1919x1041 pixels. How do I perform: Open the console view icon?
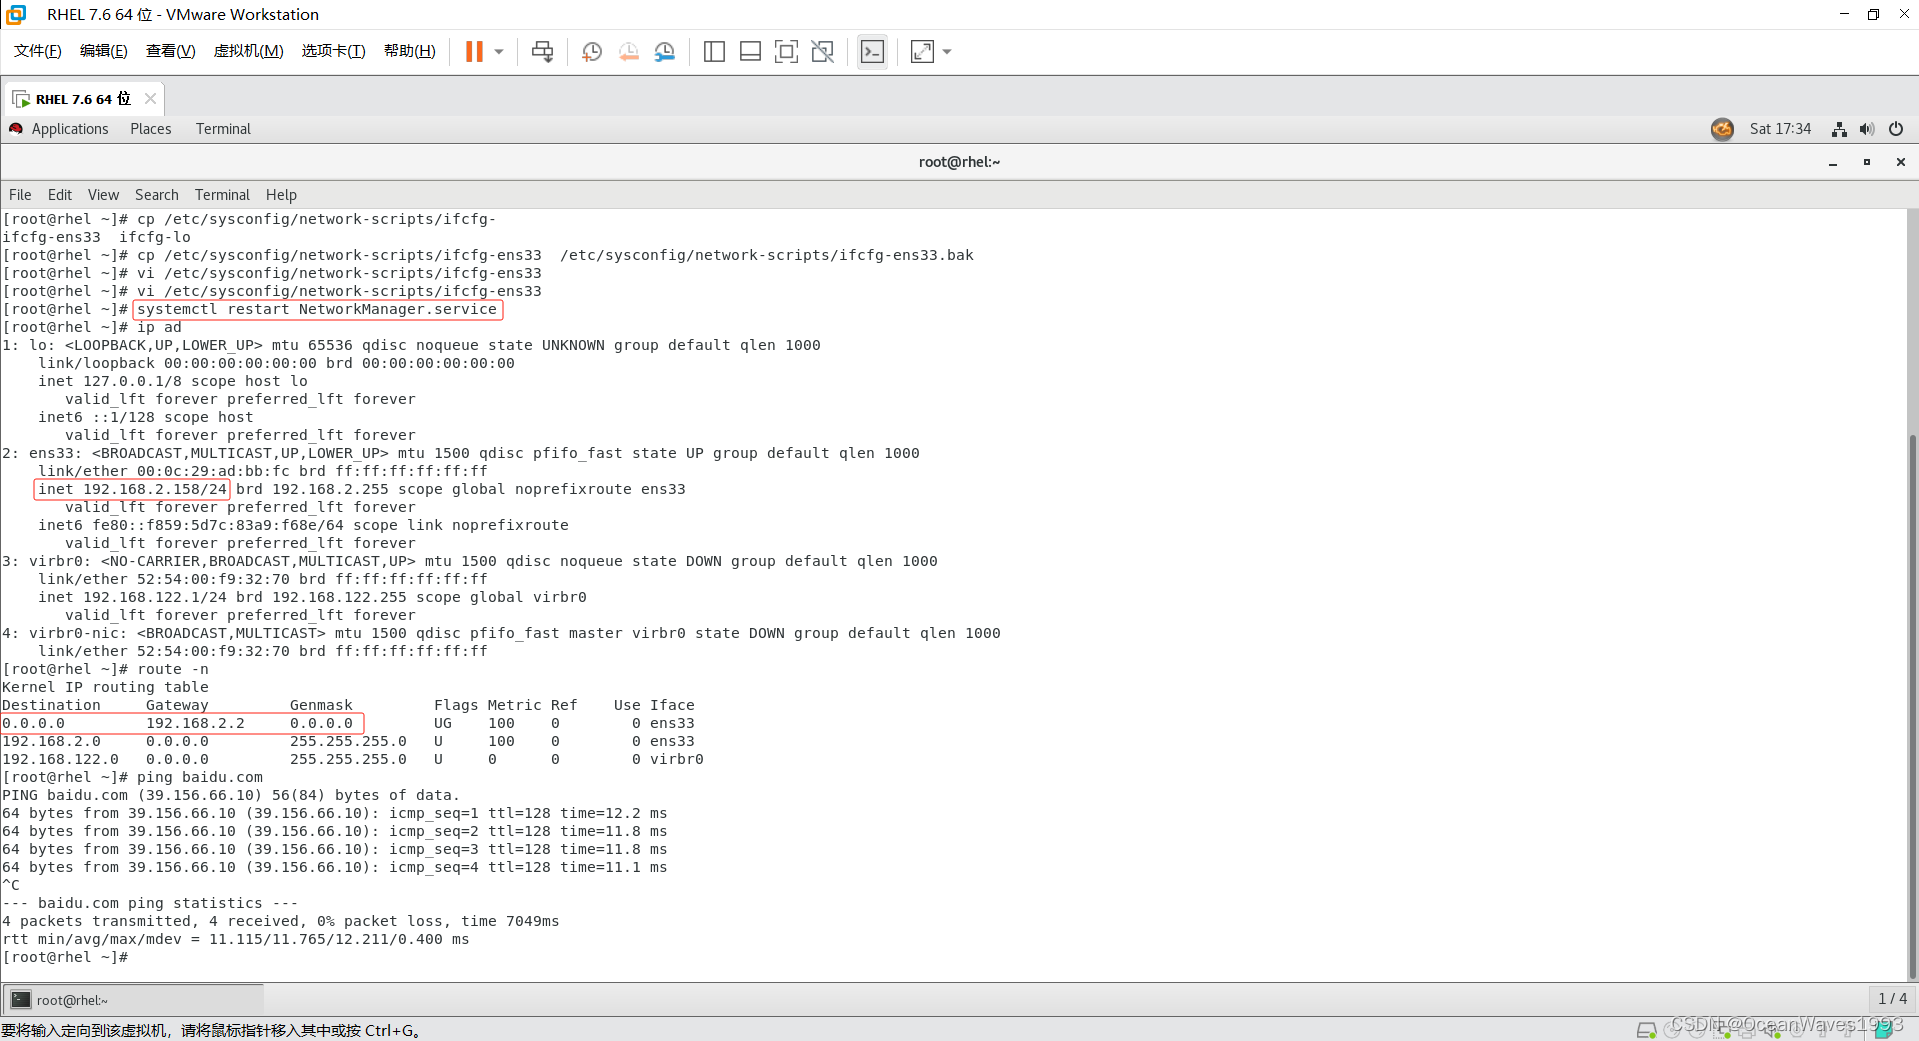[x=872, y=51]
